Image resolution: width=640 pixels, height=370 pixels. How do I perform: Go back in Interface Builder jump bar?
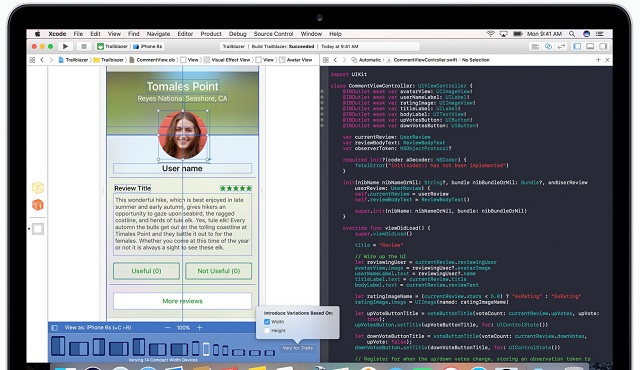[x=42, y=60]
